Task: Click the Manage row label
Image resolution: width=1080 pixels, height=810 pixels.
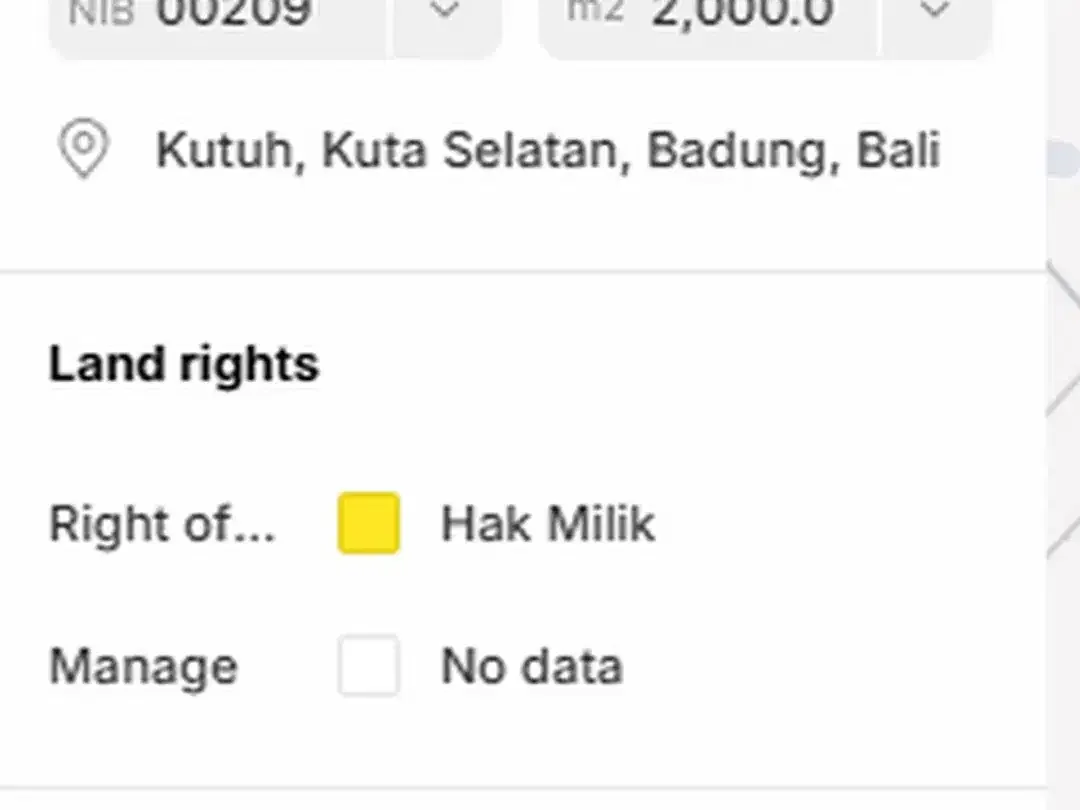Action: [143, 667]
